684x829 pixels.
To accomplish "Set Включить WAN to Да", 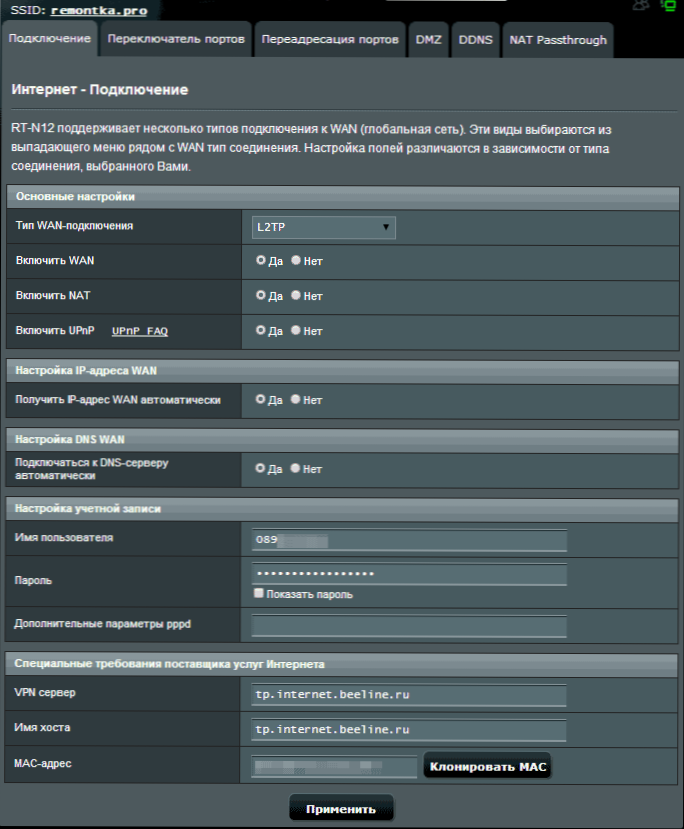I will point(261,260).
